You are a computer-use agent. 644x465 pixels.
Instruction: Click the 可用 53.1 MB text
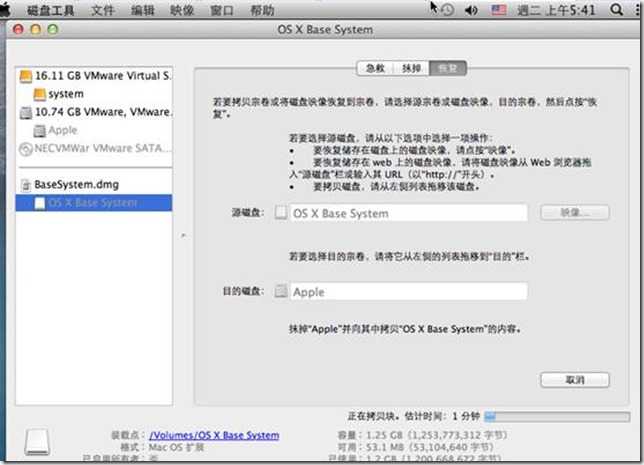[416, 447]
